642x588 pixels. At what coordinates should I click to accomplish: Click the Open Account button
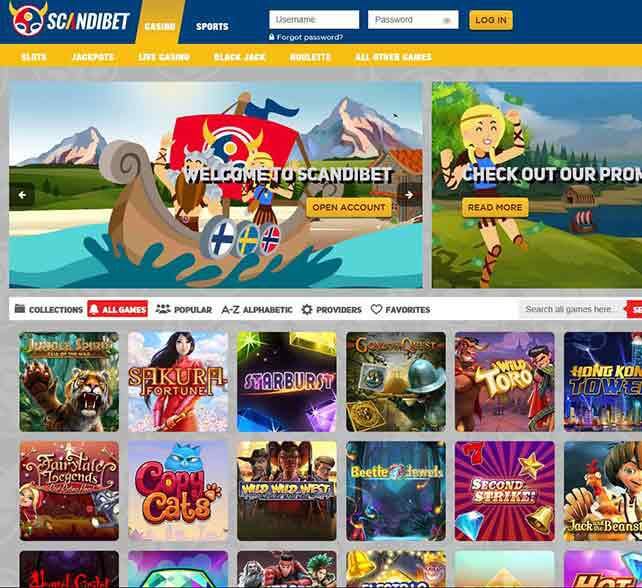click(349, 207)
